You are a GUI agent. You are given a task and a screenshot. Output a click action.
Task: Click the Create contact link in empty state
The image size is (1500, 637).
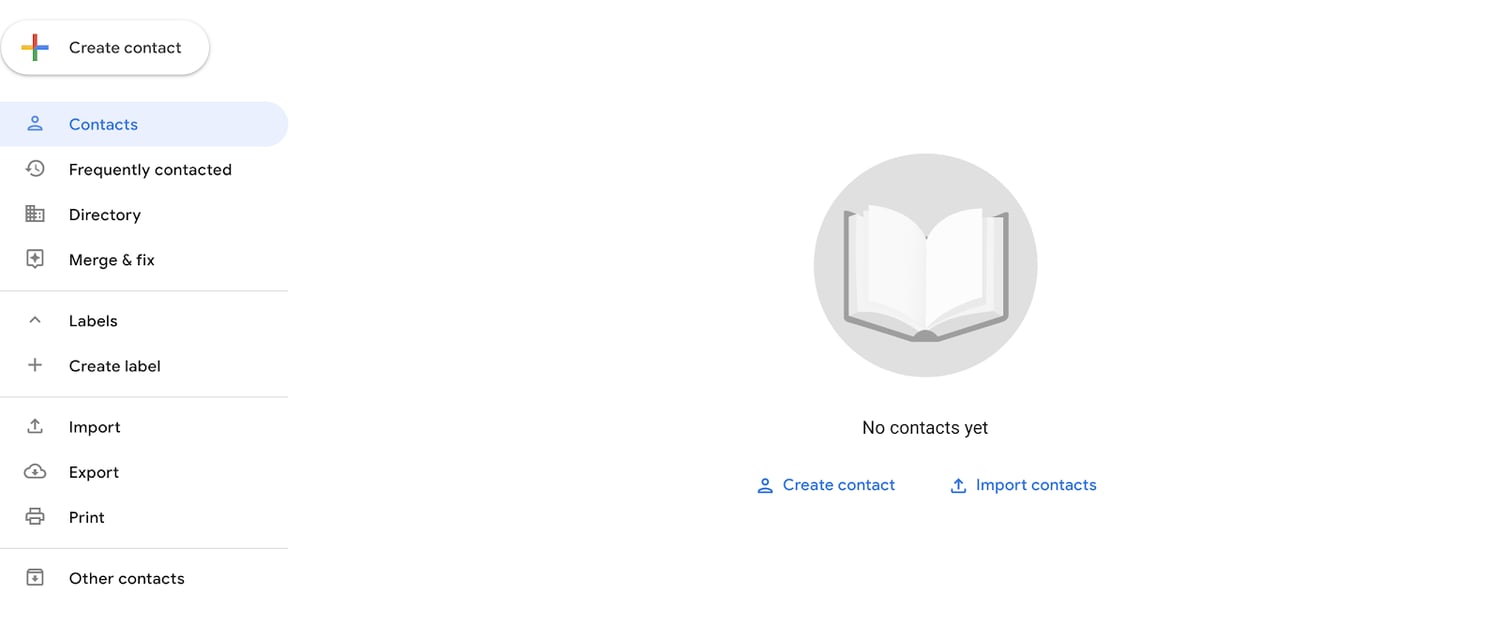[826, 485]
